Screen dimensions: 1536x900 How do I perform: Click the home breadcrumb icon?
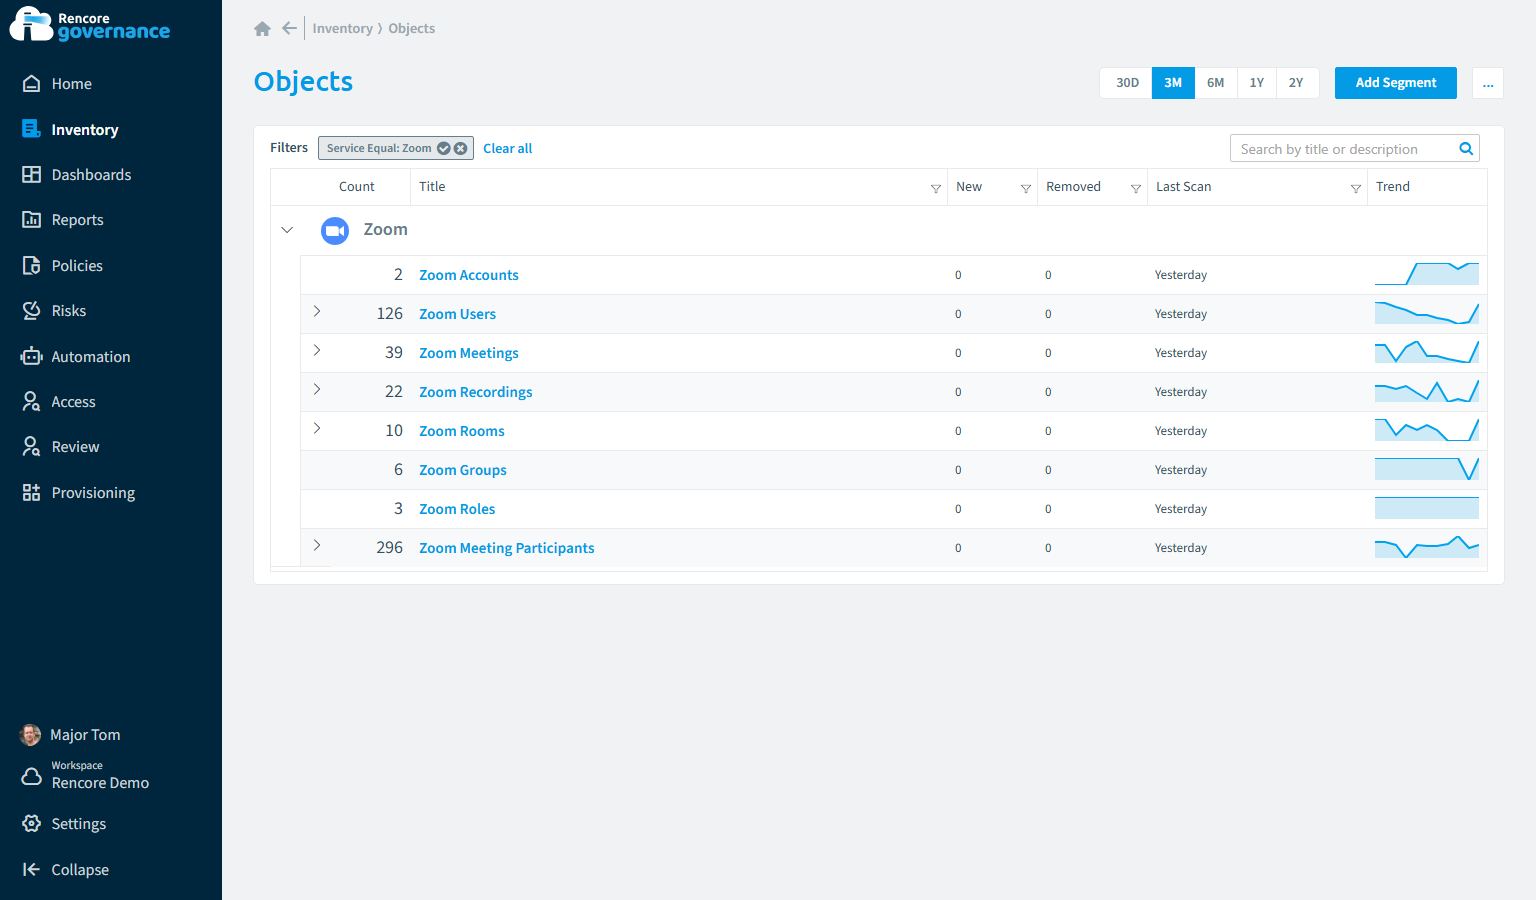click(x=262, y=29)
